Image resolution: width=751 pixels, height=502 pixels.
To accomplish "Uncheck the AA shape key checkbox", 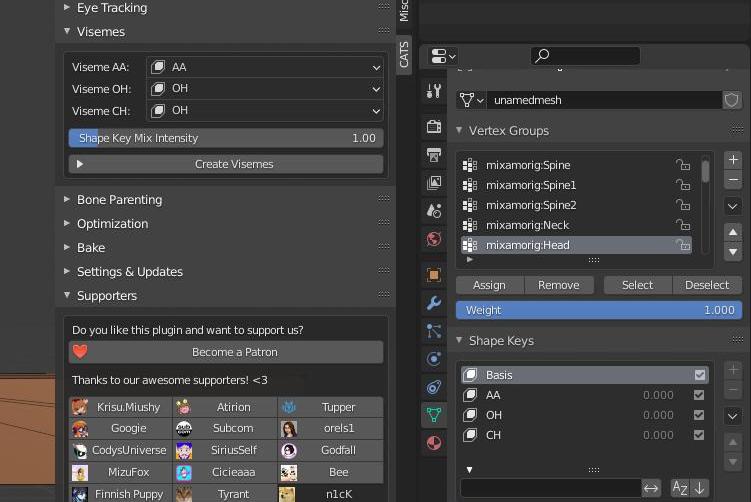I will pyautogui.click(x=699, y=395).
